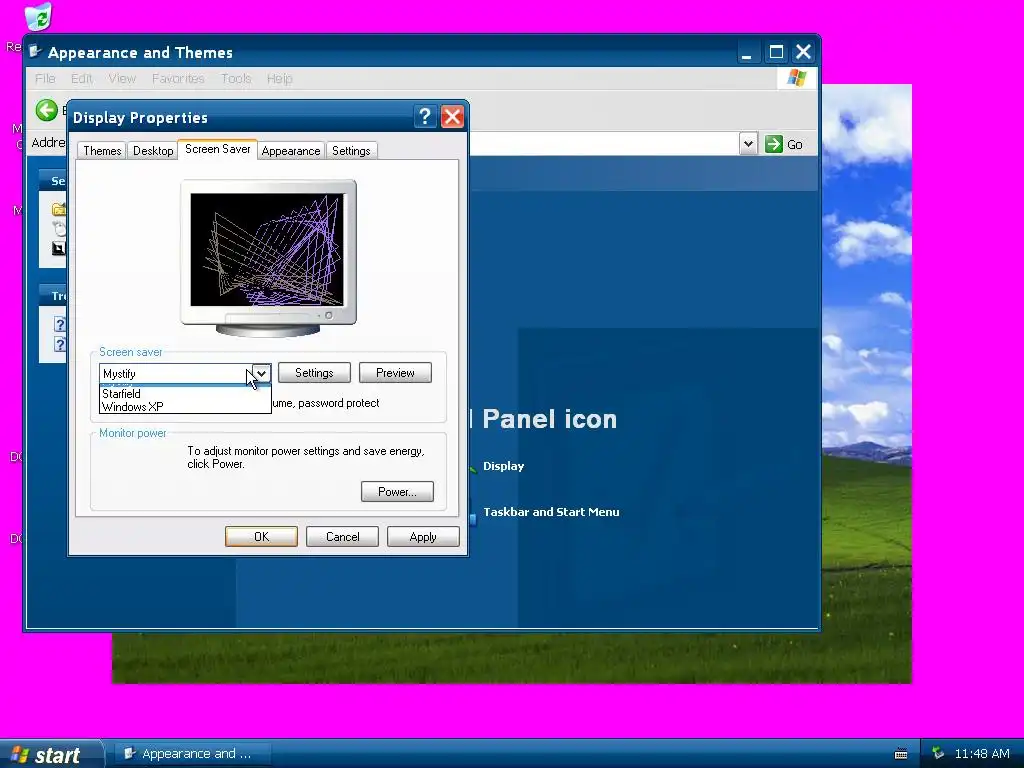Click the network tray icon near clock
The width and height of the screenshot is (1024, 768).
pyautogui.click(x=938, y=753)
